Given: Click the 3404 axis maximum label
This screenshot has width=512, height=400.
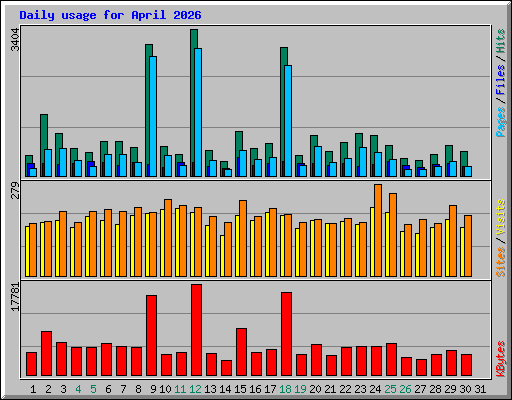Looking at the screenshot, I should 15,39.
